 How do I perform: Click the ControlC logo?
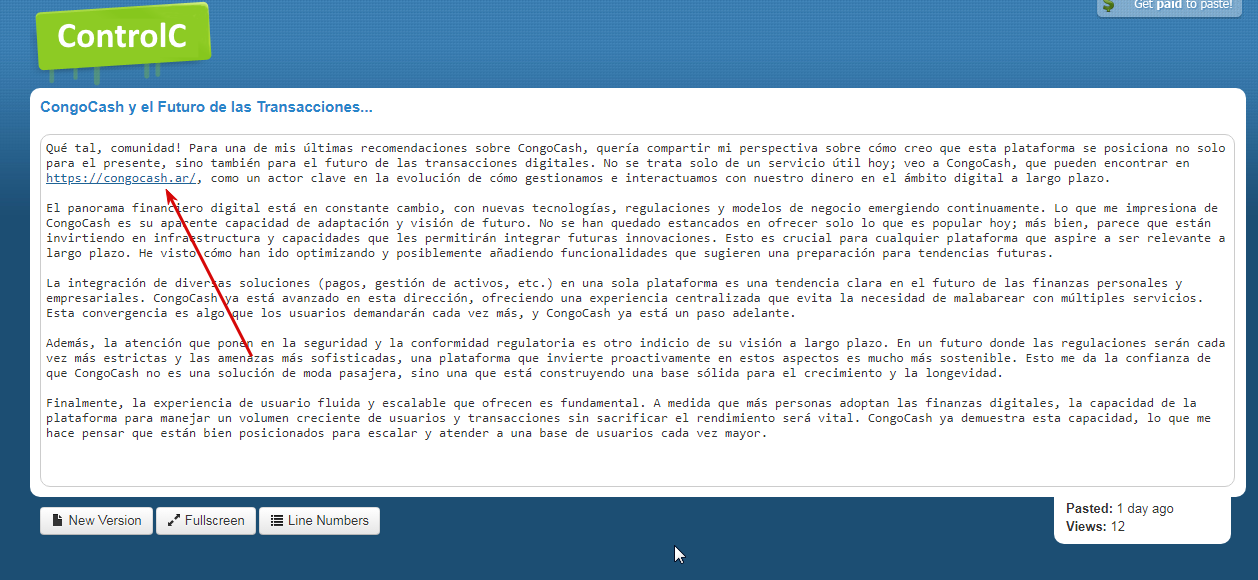[x=123, y=37]
